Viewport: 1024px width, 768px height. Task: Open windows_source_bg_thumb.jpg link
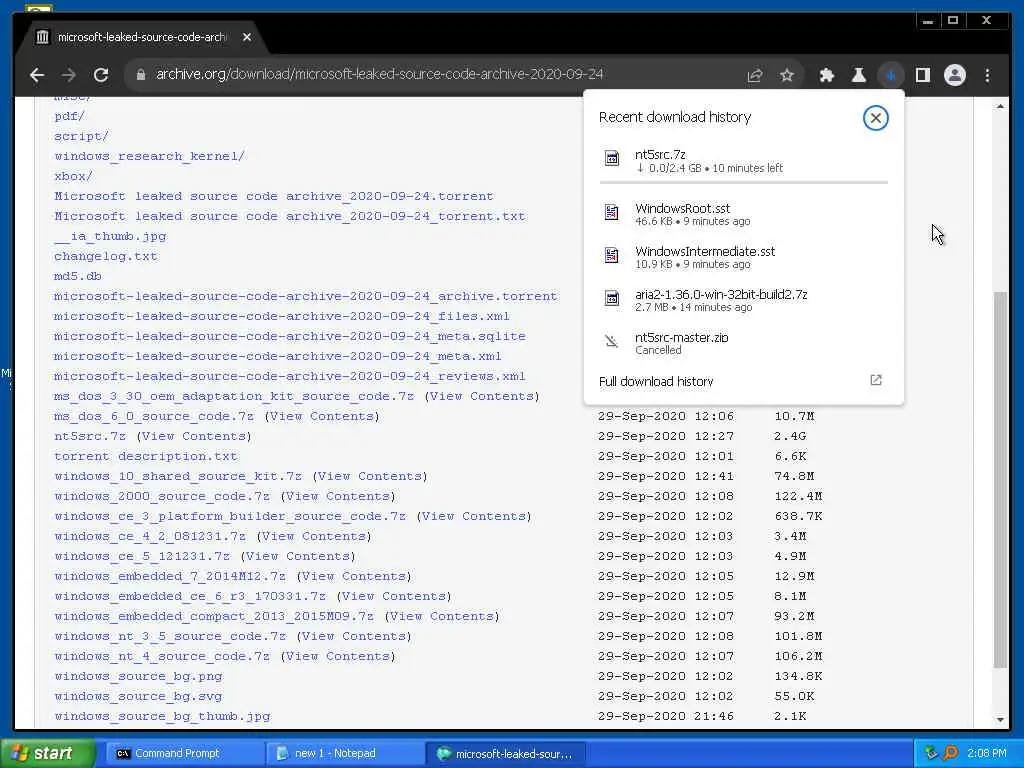[162, 716]
